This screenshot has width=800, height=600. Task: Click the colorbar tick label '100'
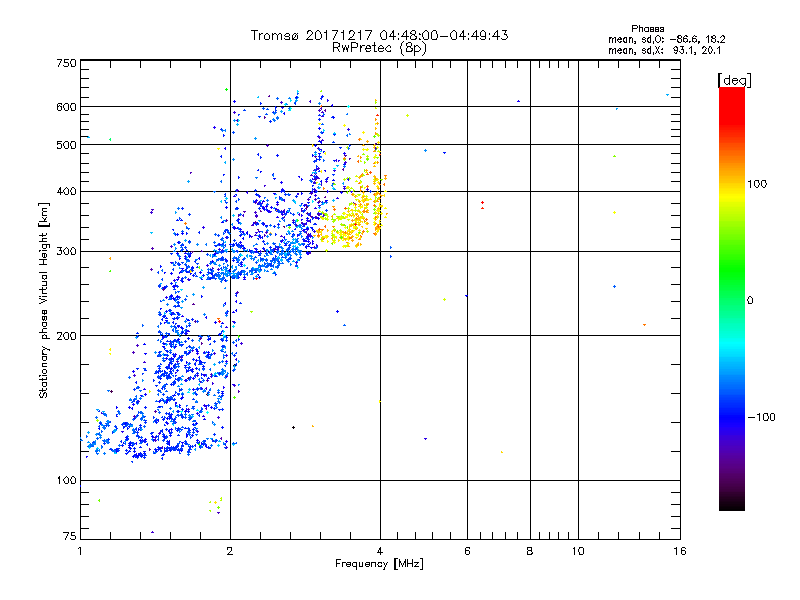pos(757,184)
